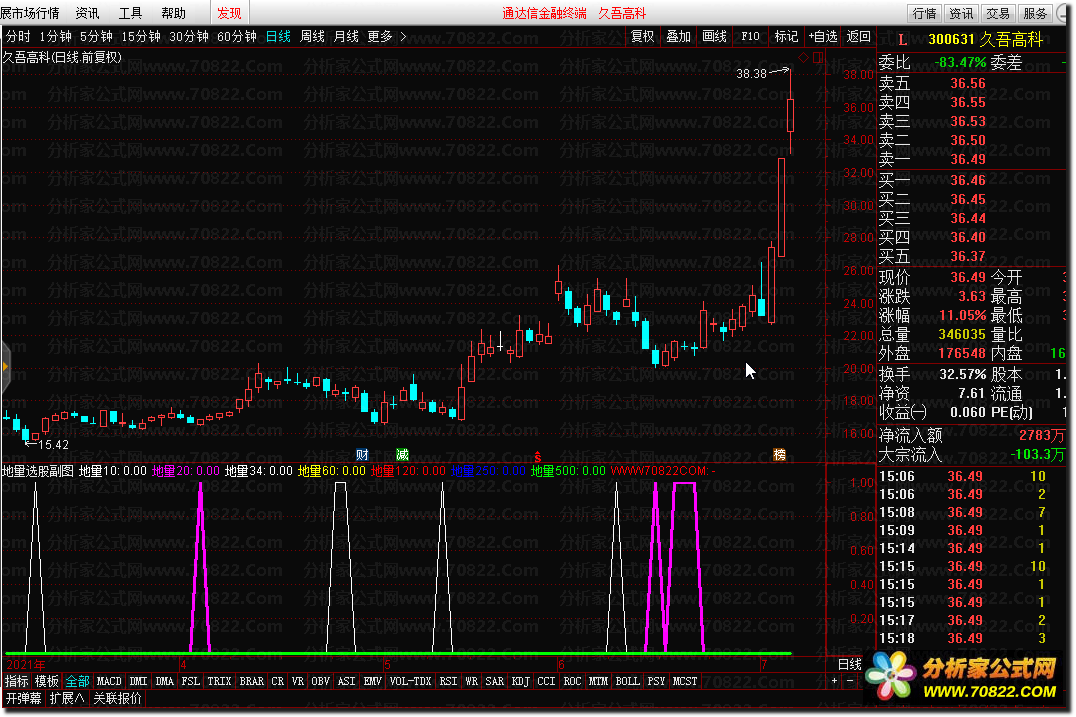This screenshot has height=717, width=1076.
Task: Open the 工具 menu
Action: pyautogui.click(x=130, y=13)
